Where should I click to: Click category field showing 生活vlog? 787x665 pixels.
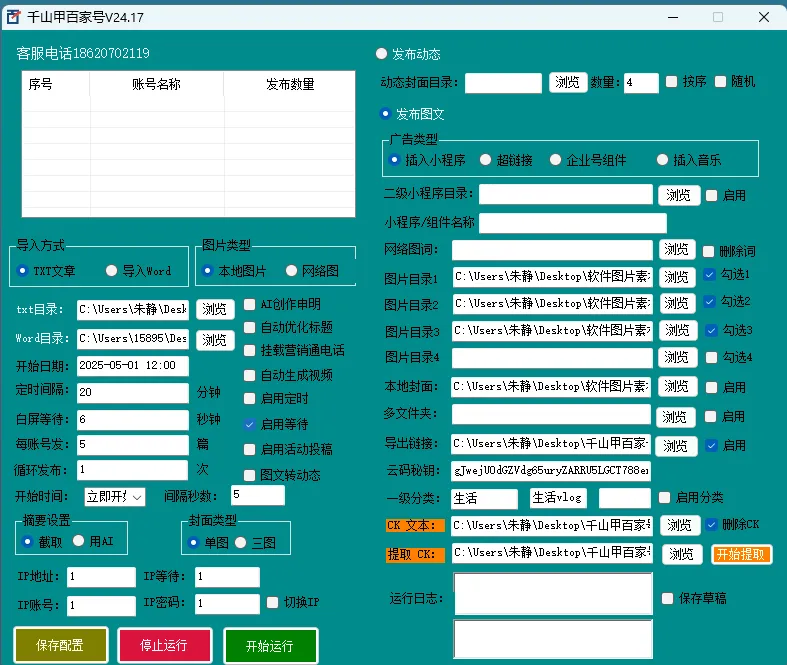[558, 498]
